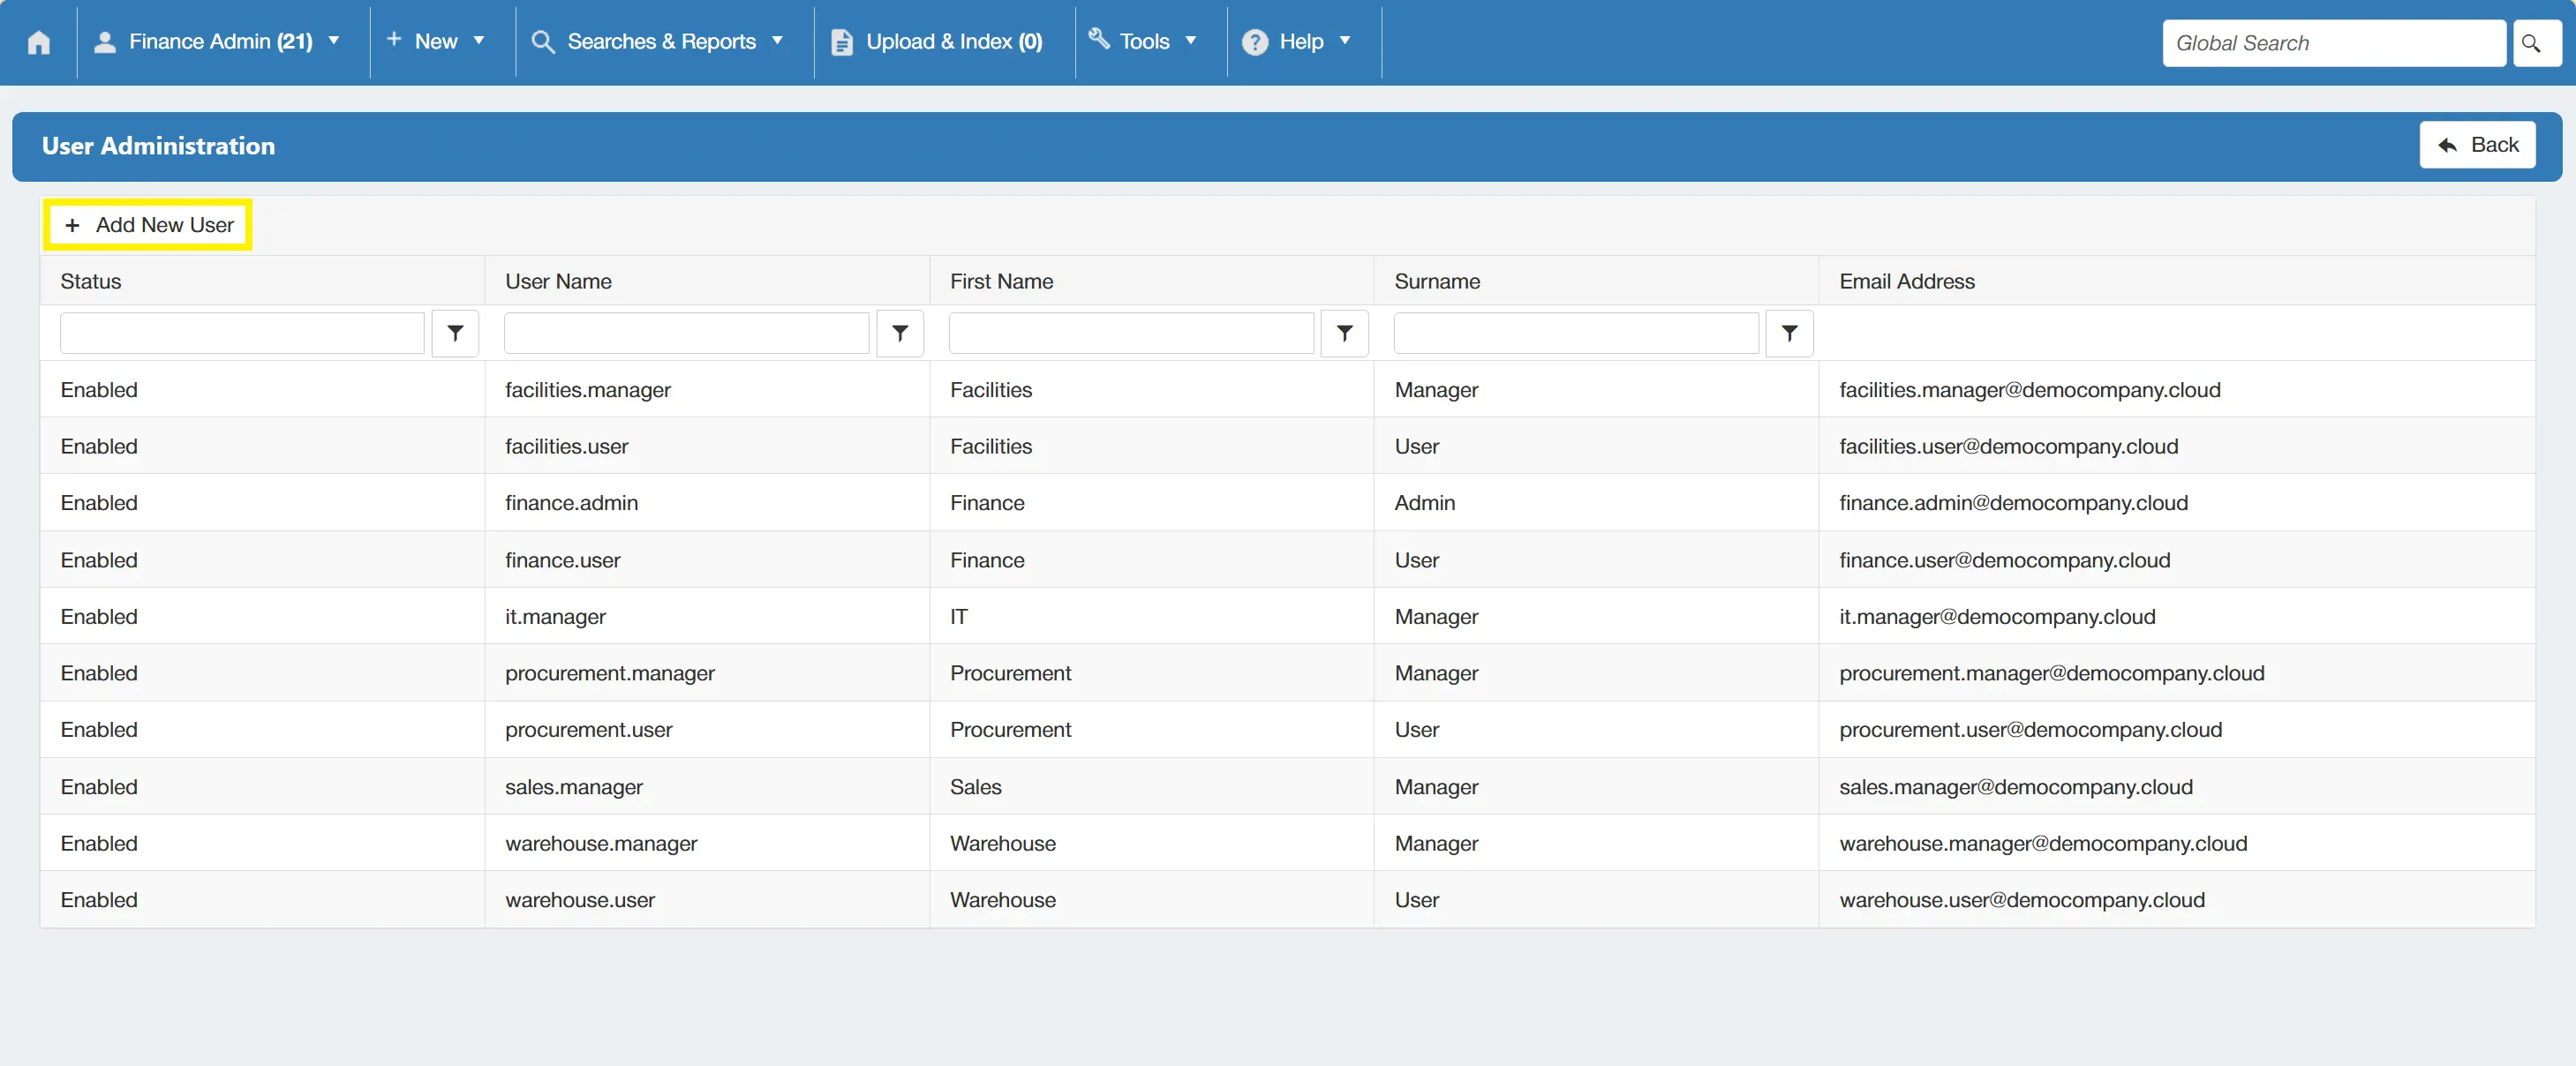Apply the First Name column filter icon
Image resolution: width=2576 pixels, height=1066 pixels.
tap(1345, 333)
